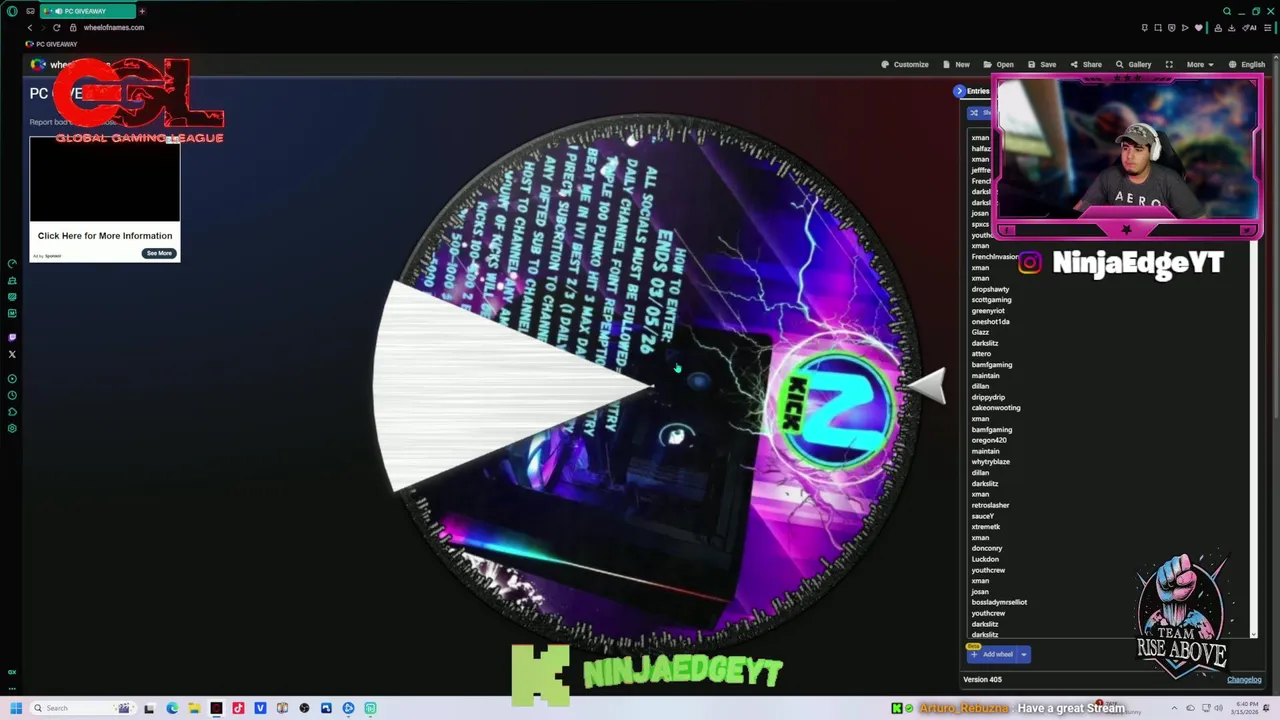The width and height of the screenshot is (1280, 720).
Task: Share this wheel
Action: coord(1086,64)
